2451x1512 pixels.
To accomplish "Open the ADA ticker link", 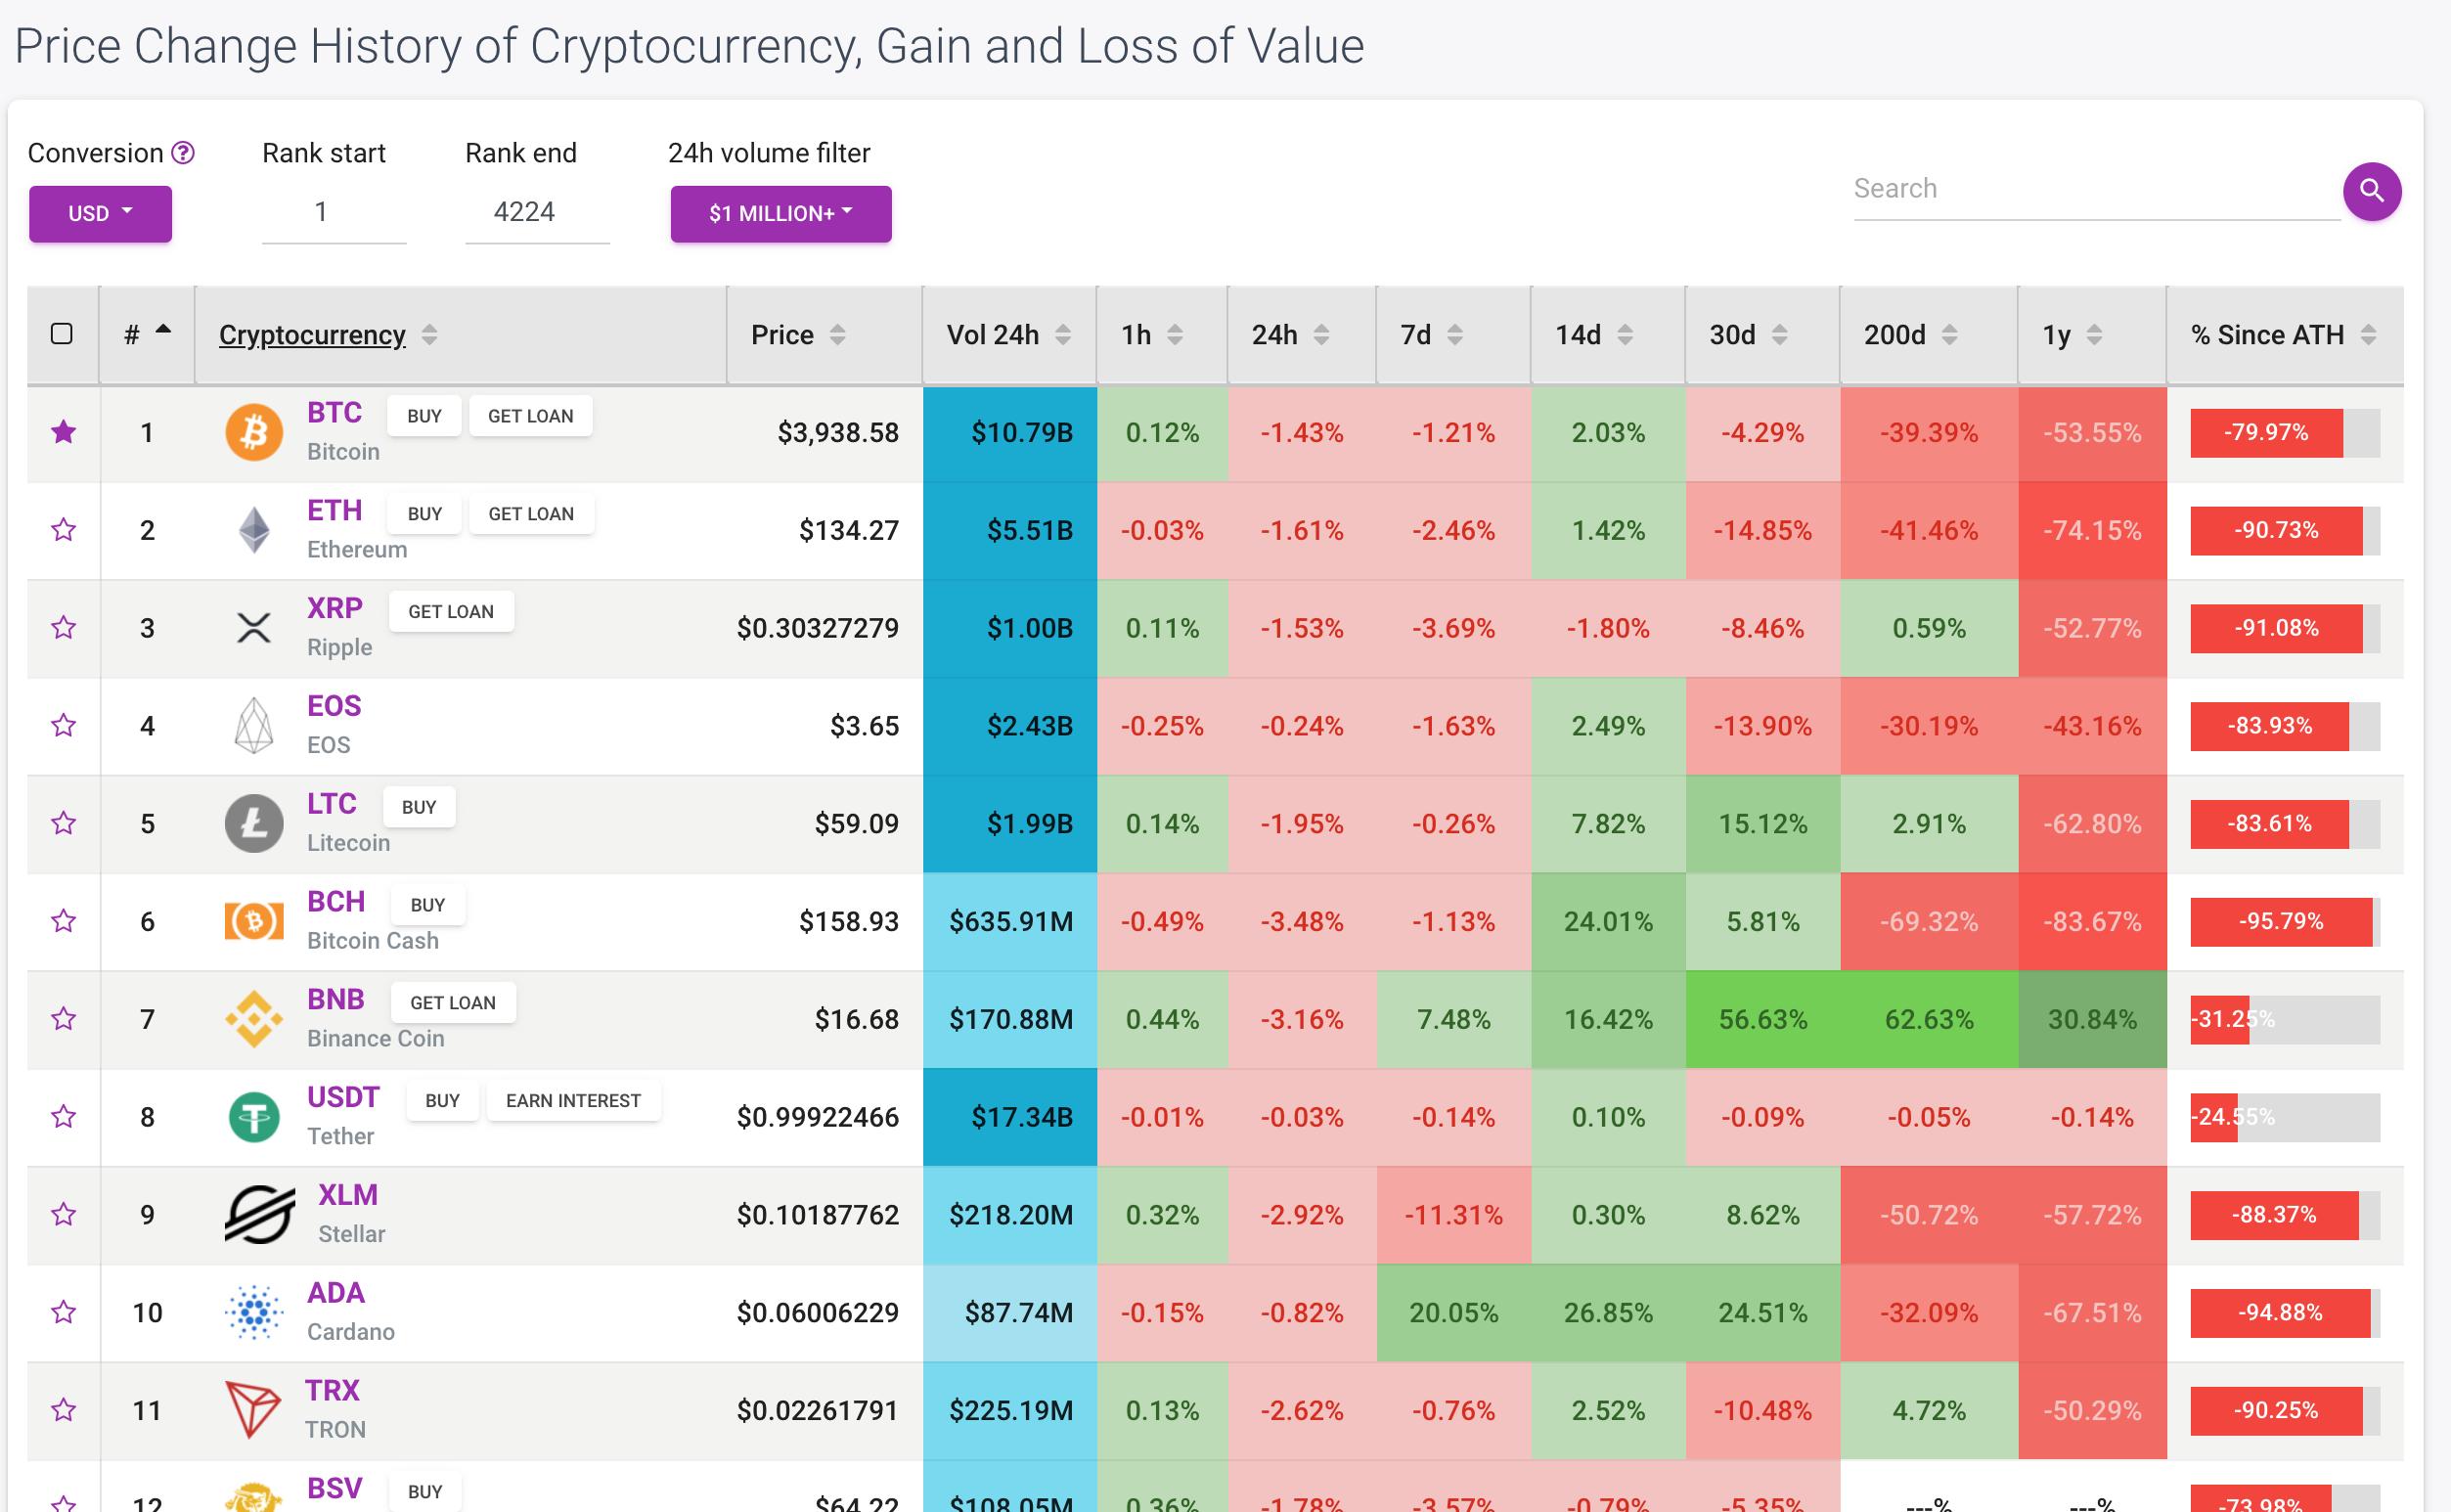I will (x=336, y=1293).
